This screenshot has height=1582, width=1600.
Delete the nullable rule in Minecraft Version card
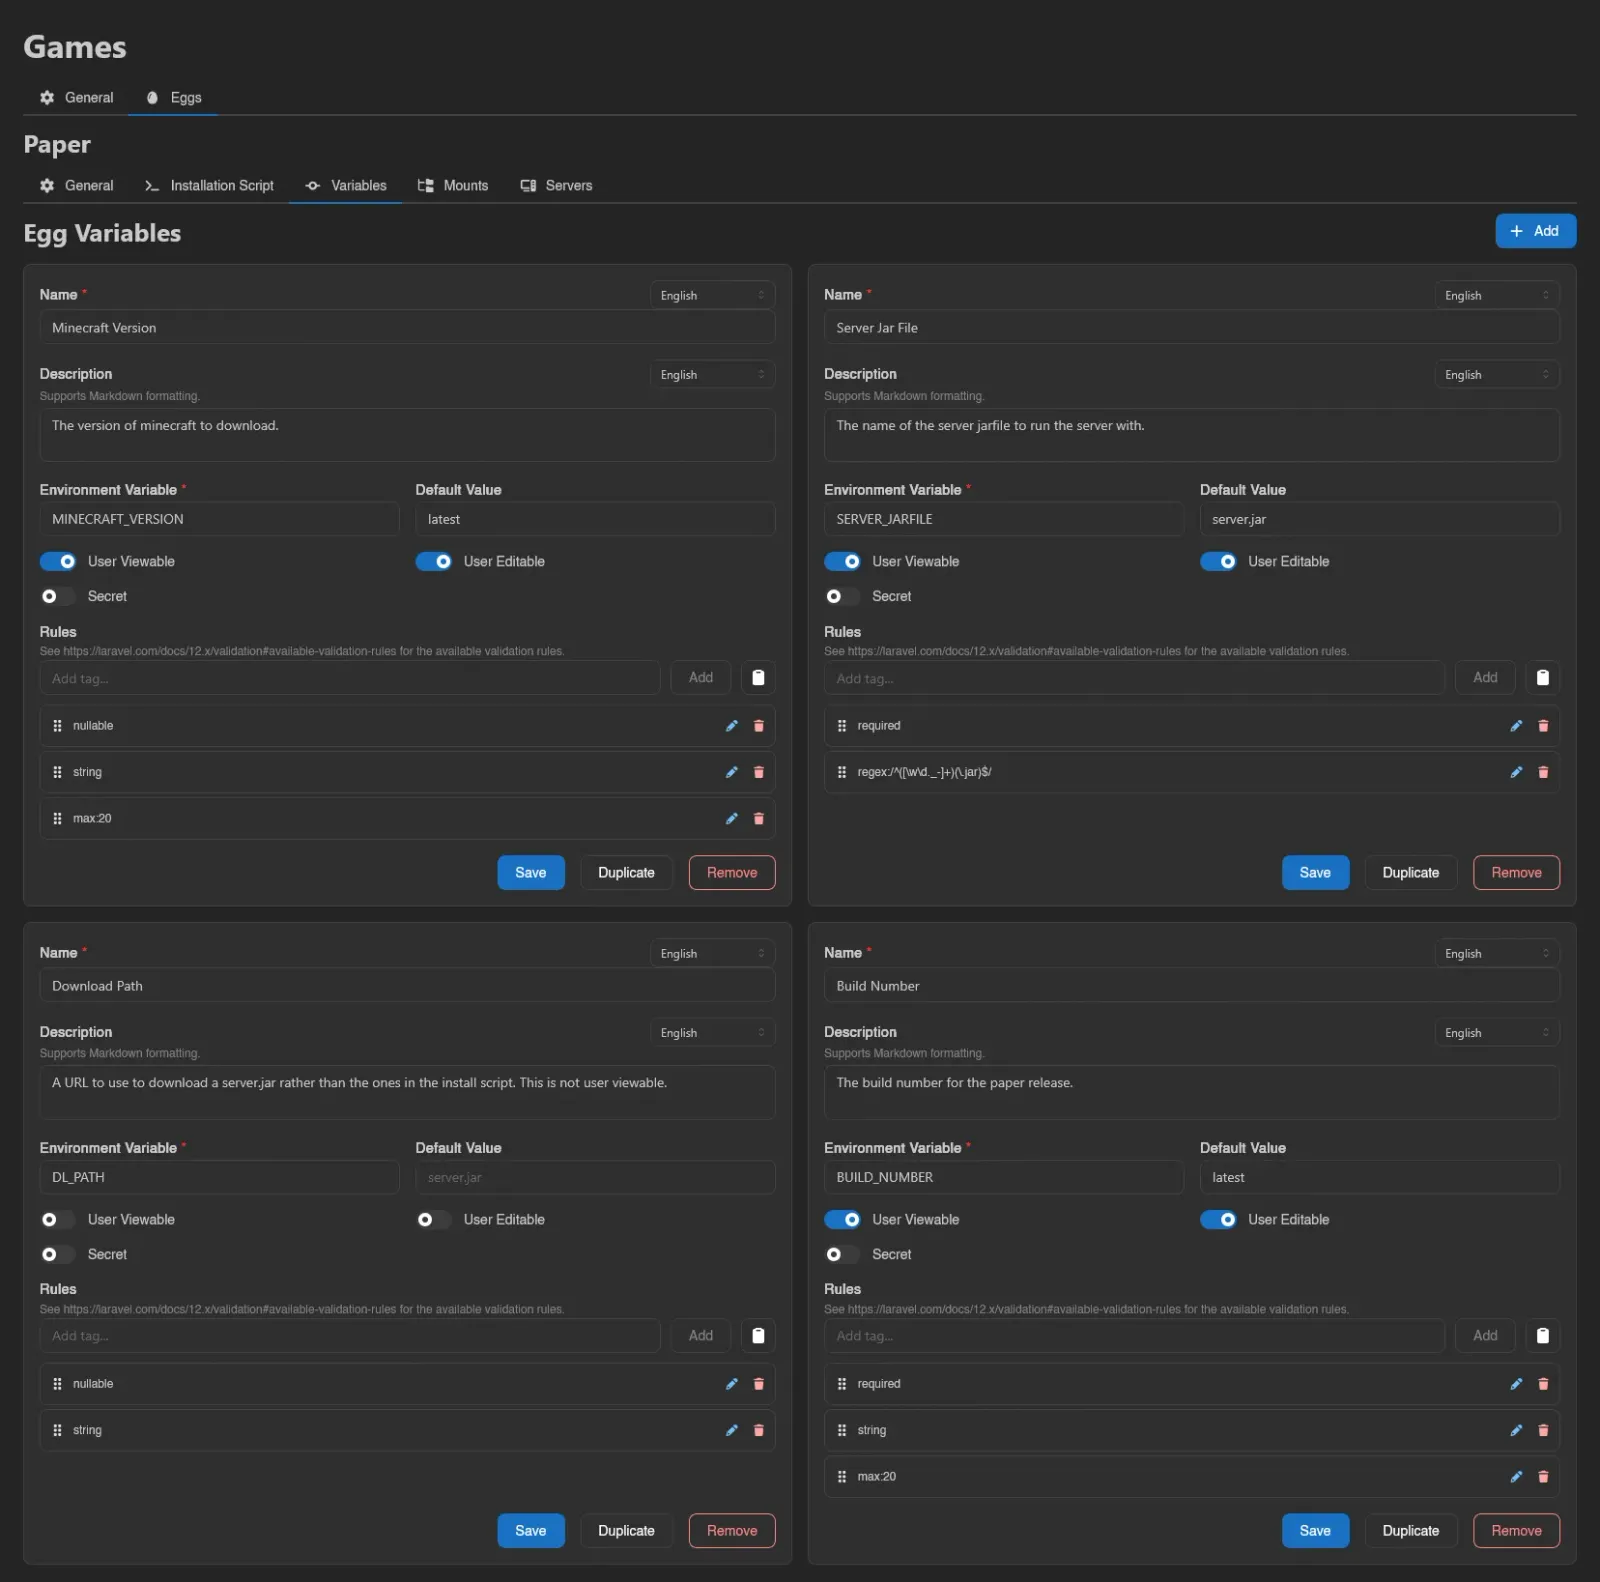coord(759,726)
